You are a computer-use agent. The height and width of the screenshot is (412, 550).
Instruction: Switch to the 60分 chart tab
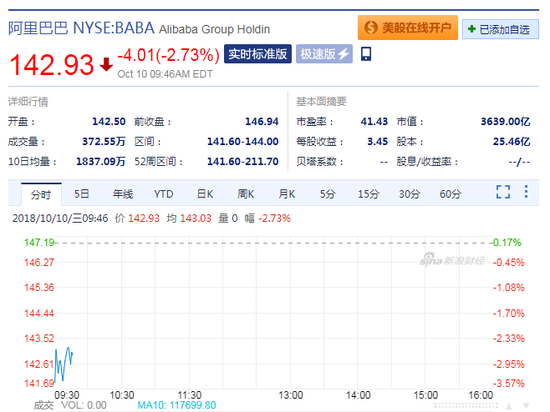coord(450,194)
